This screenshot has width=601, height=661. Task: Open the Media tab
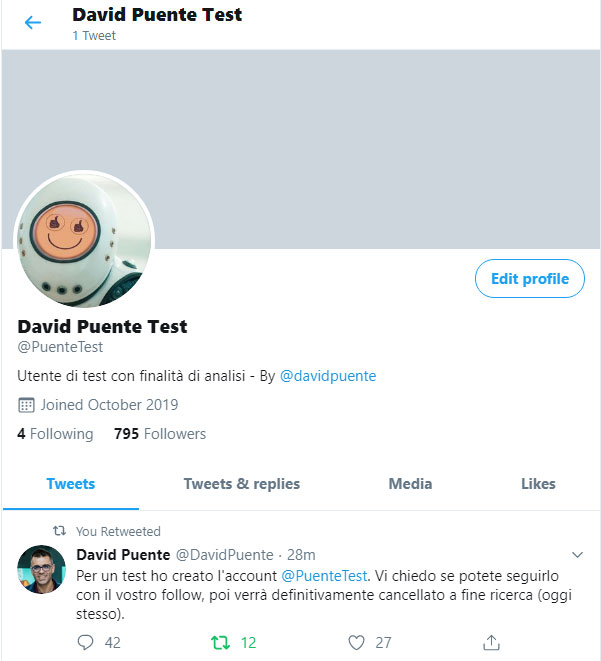coord(410,484)
